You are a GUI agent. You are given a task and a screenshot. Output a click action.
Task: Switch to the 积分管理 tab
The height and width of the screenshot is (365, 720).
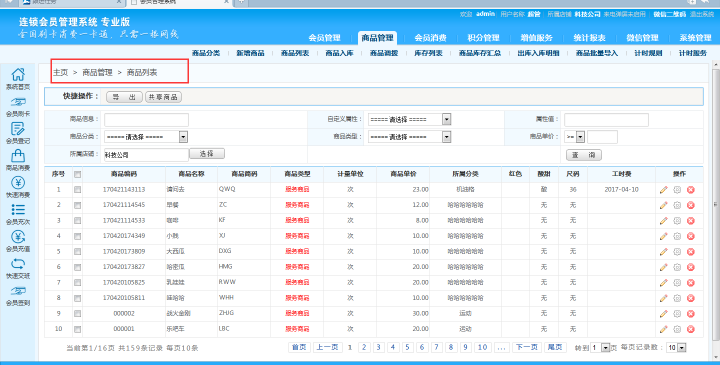pyautogui.click(x=483, y=38)
